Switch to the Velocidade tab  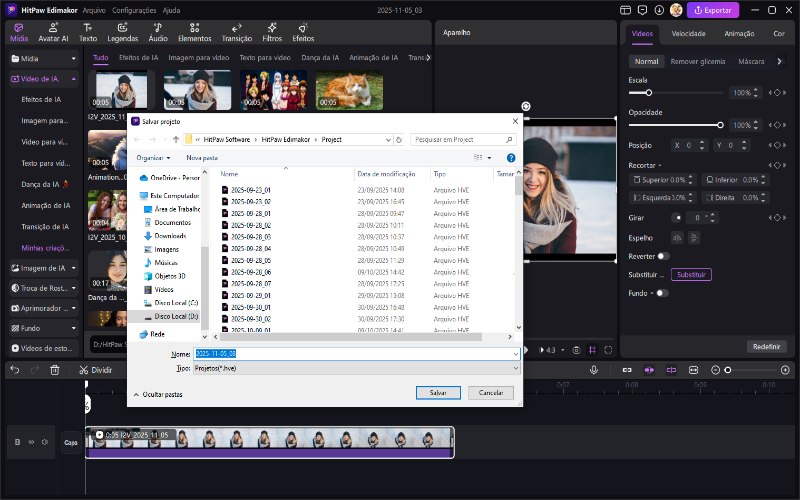point(688,33)
